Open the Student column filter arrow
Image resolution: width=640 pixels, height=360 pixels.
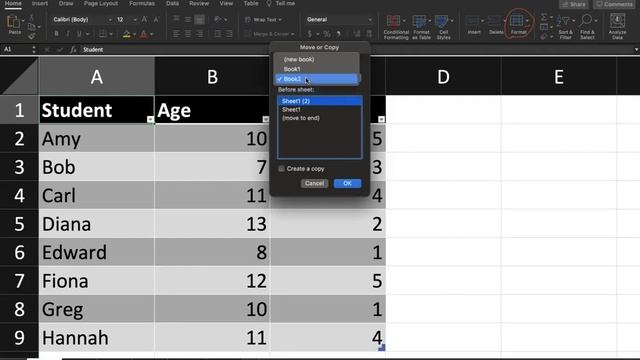pos(150,119)
